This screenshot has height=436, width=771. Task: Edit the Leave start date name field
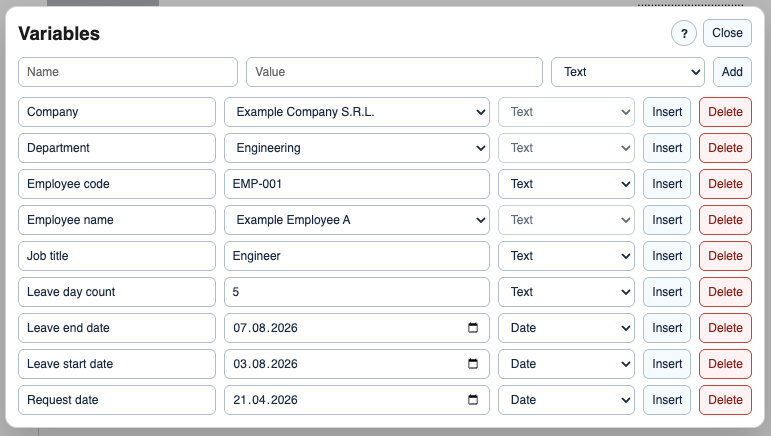(x=117, y=364)
